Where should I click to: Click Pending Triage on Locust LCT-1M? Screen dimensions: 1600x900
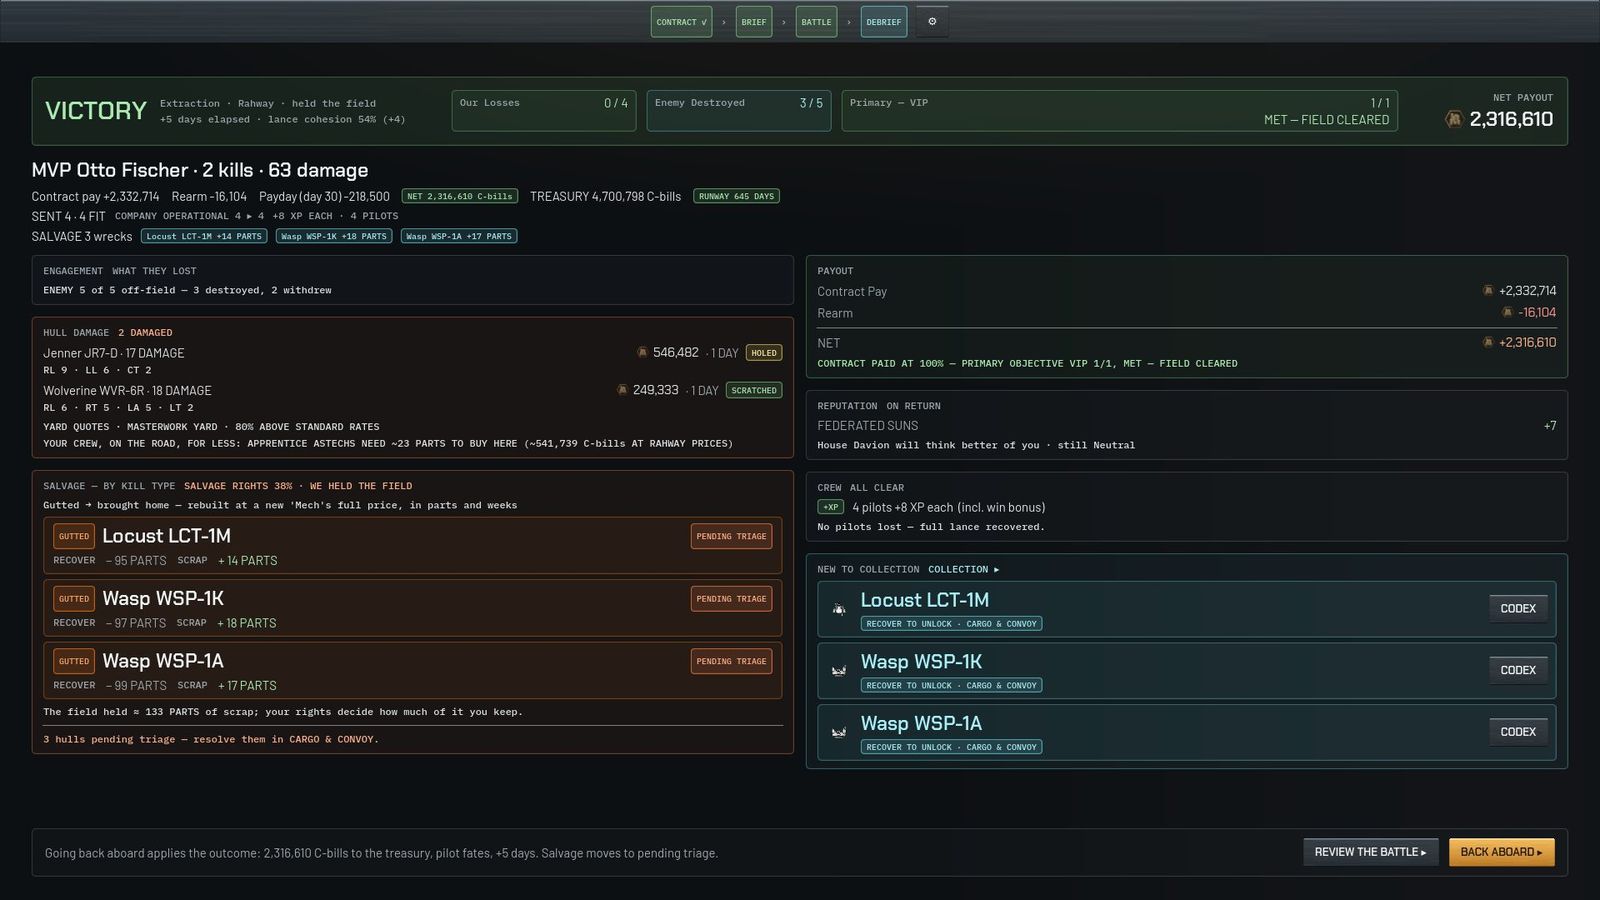pyautogui.click(x=731, y=536)
